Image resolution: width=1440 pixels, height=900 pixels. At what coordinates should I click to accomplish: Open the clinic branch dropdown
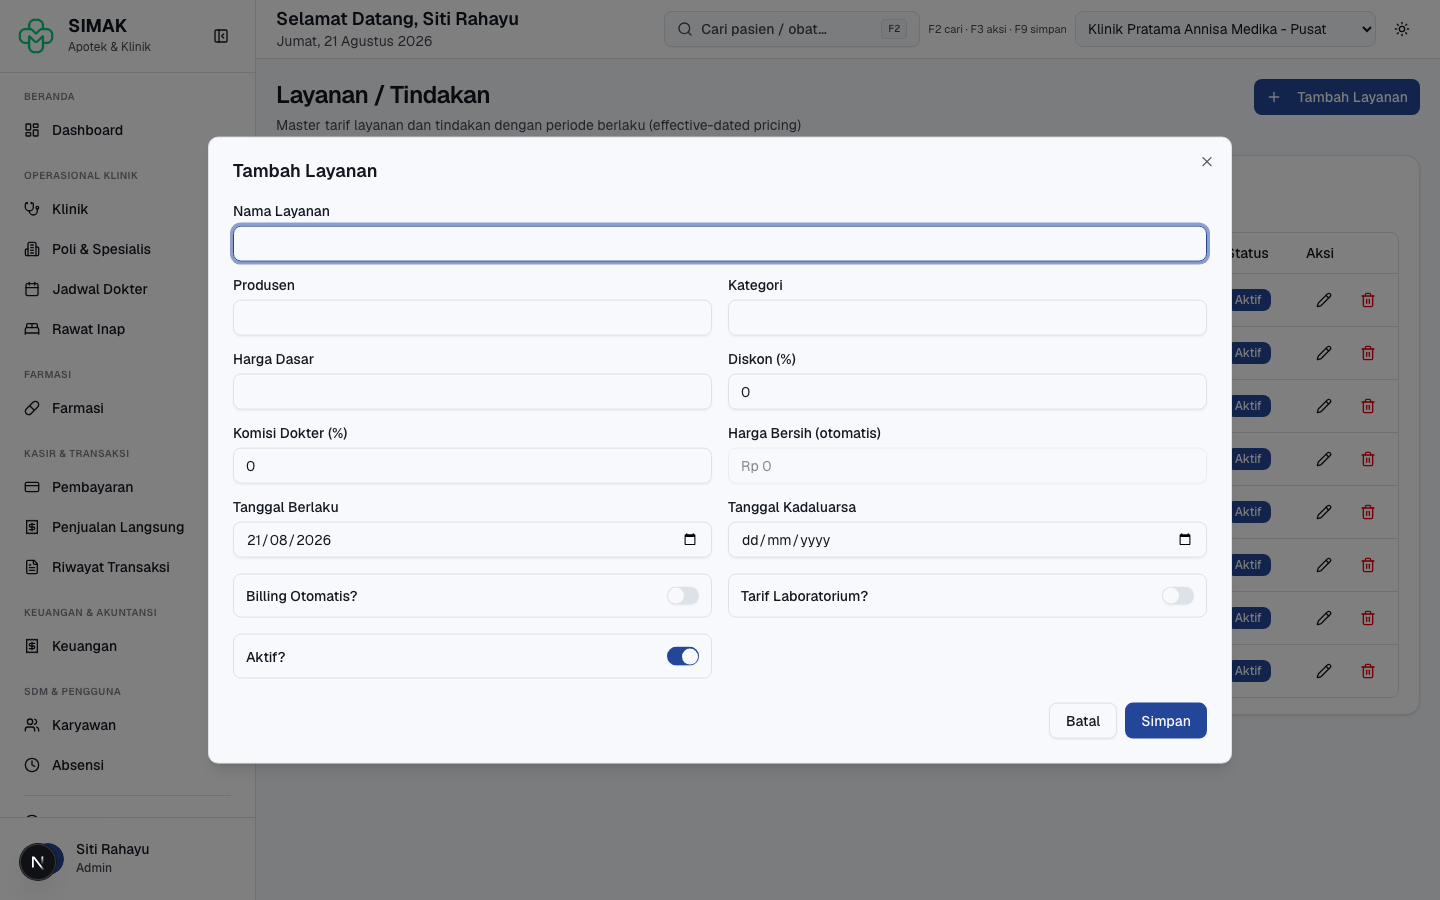tap(1226, 29)
